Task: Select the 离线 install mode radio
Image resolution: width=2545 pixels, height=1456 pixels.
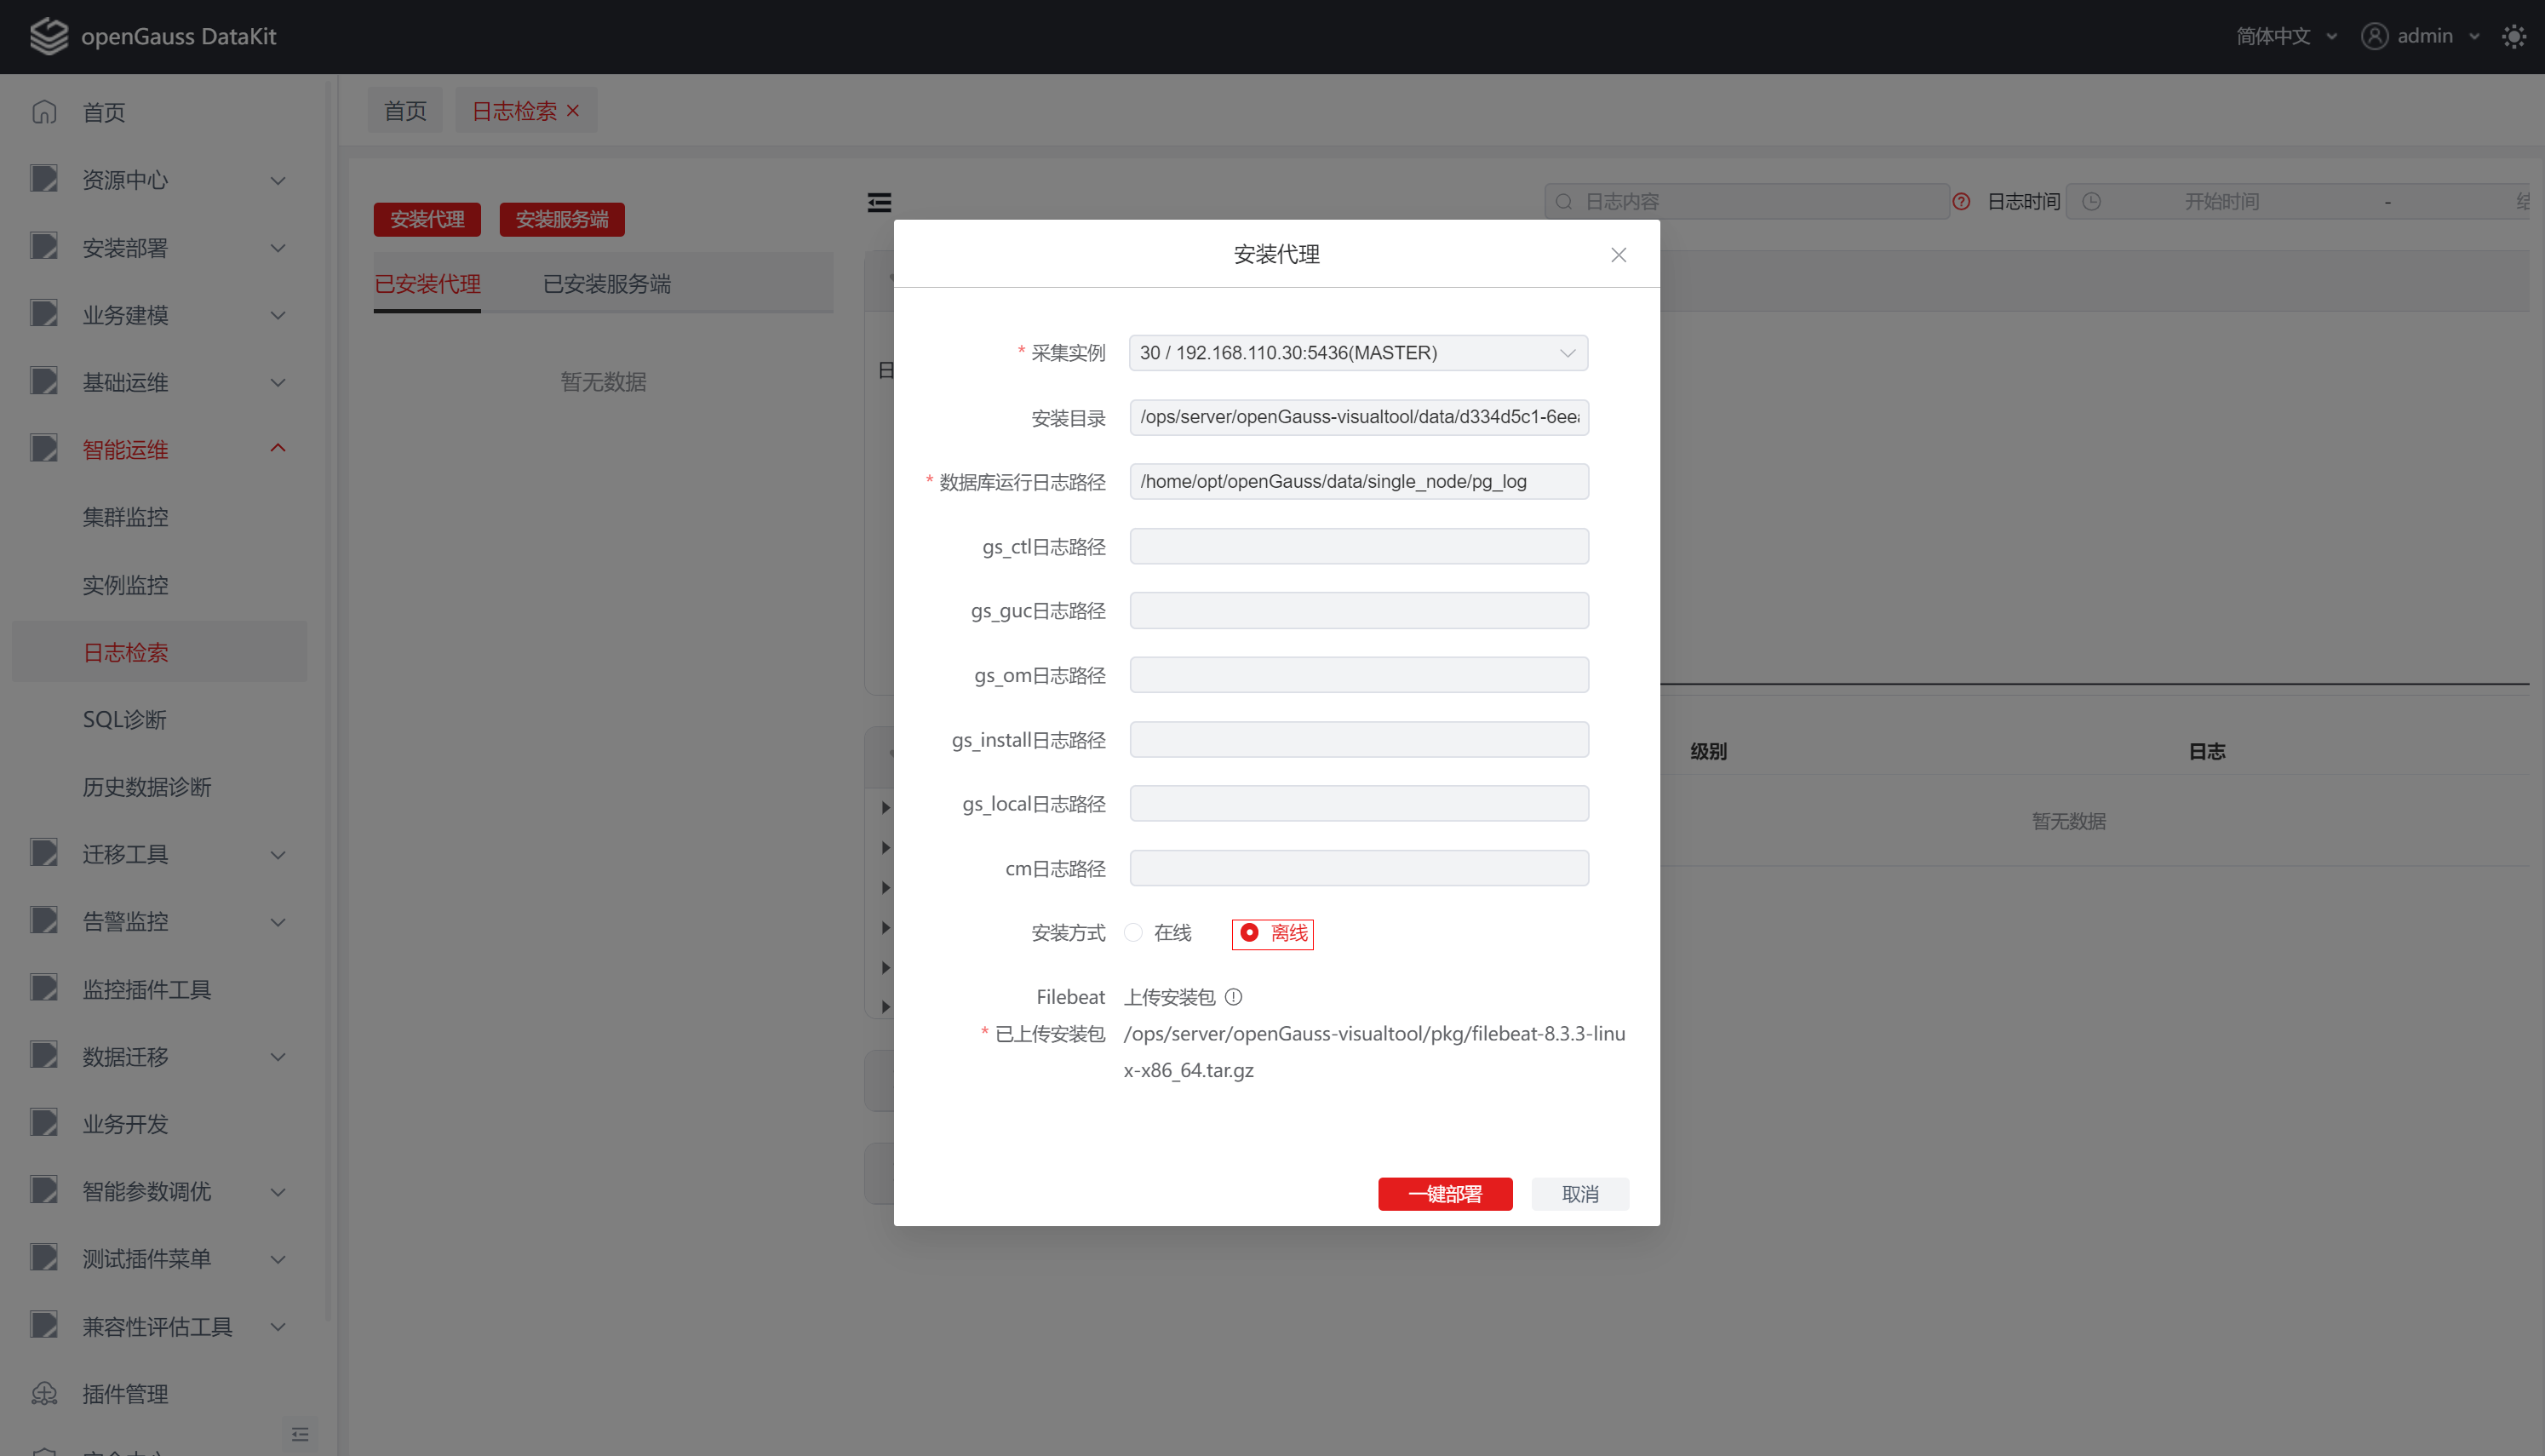Action: (1249, 932)
